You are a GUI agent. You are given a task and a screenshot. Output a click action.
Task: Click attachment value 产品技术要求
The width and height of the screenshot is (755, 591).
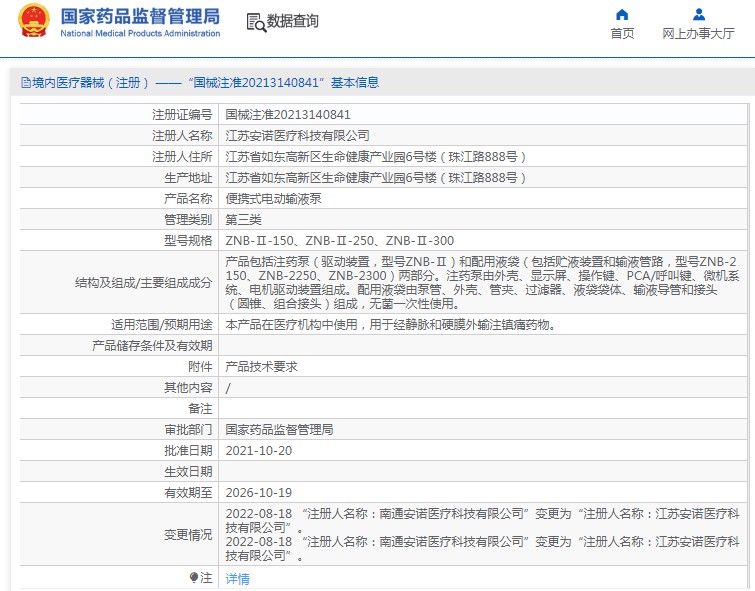tap(261, 367)
